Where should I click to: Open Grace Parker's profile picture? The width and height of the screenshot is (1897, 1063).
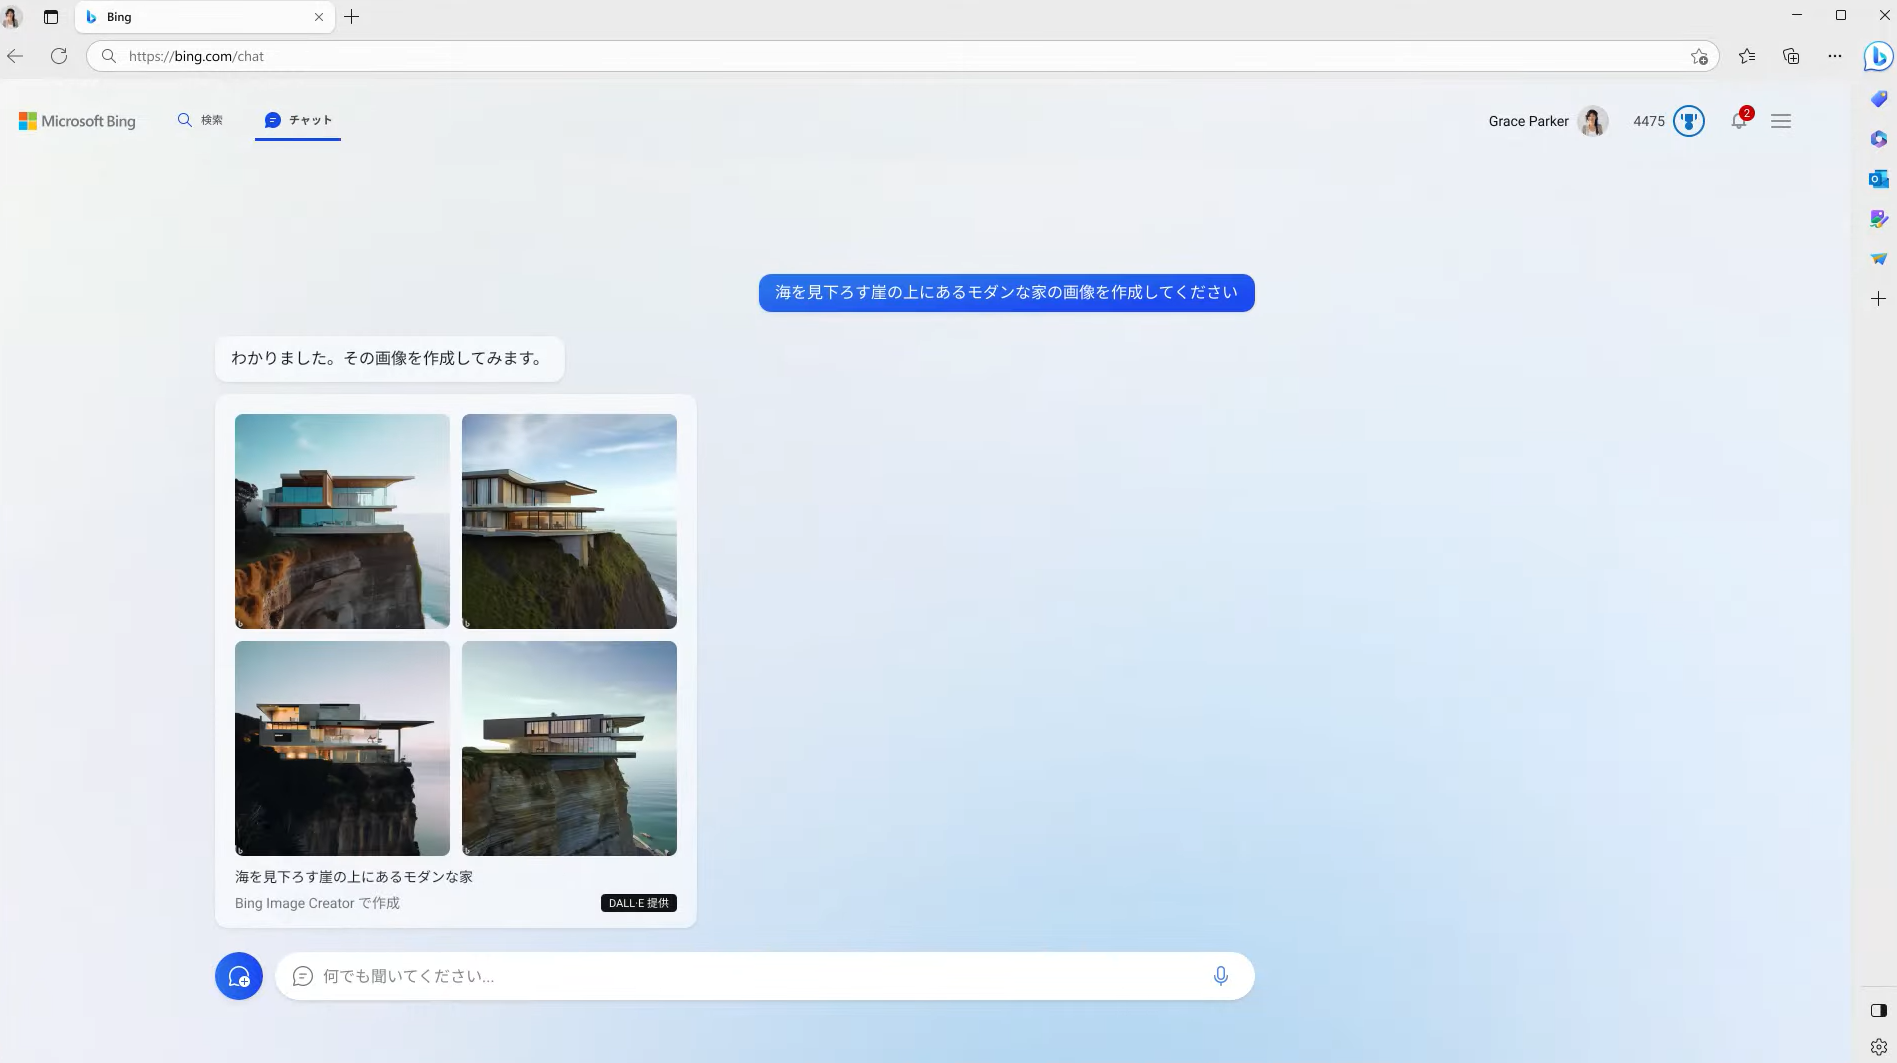tap(1592, 120)
